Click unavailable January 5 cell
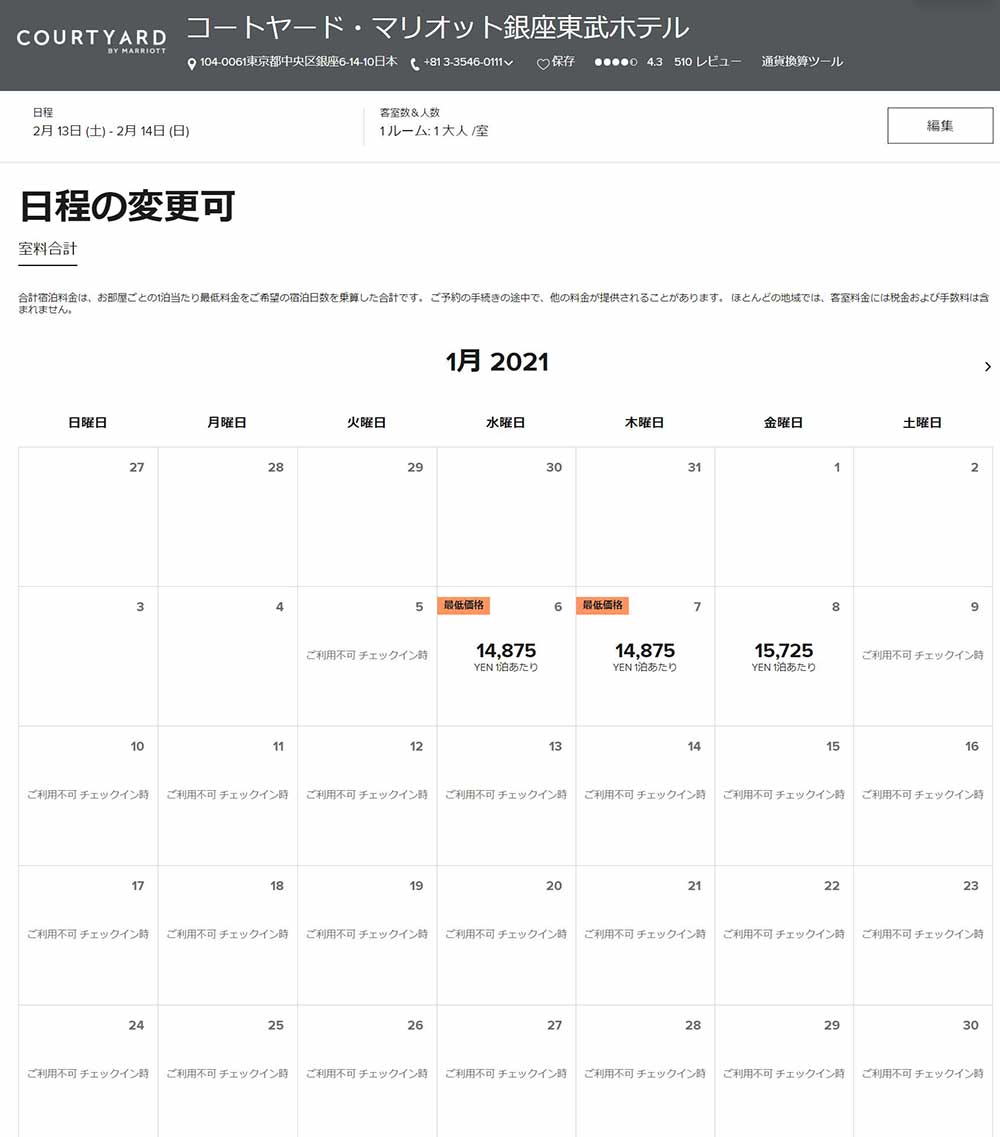This screenshot has height=1137, width=1000. tap(367, 656)
